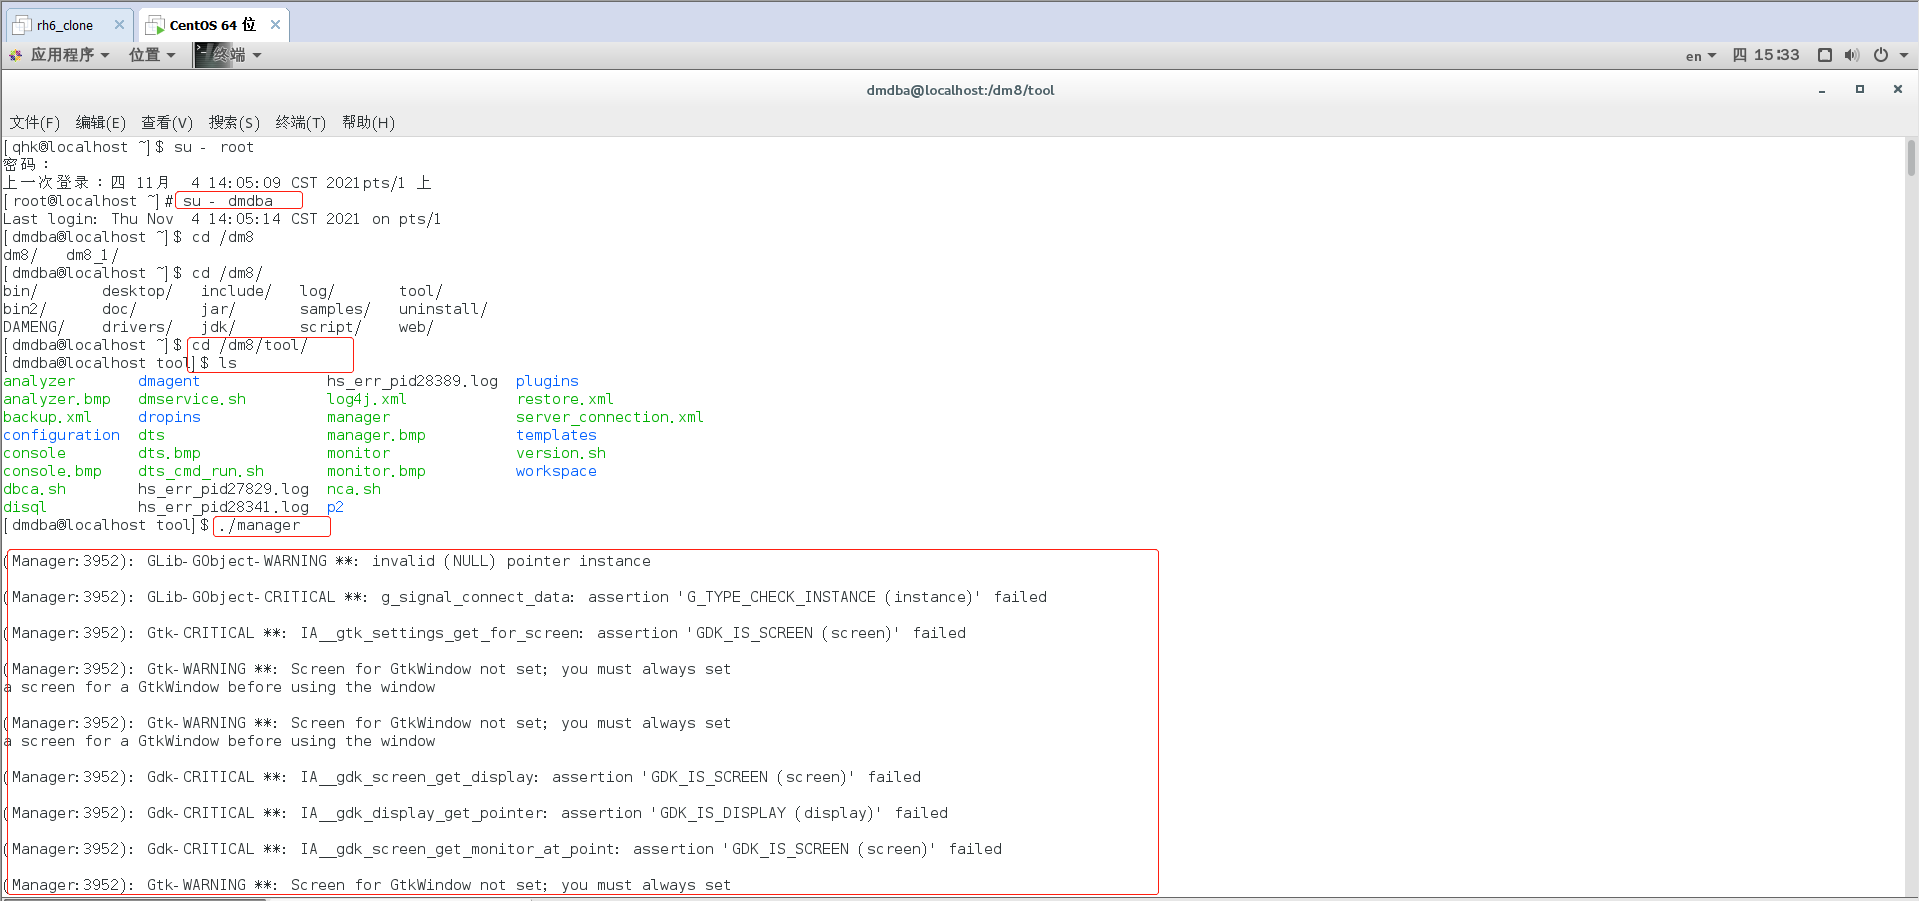Click 'DAMENG/' in directory listing

34,327
